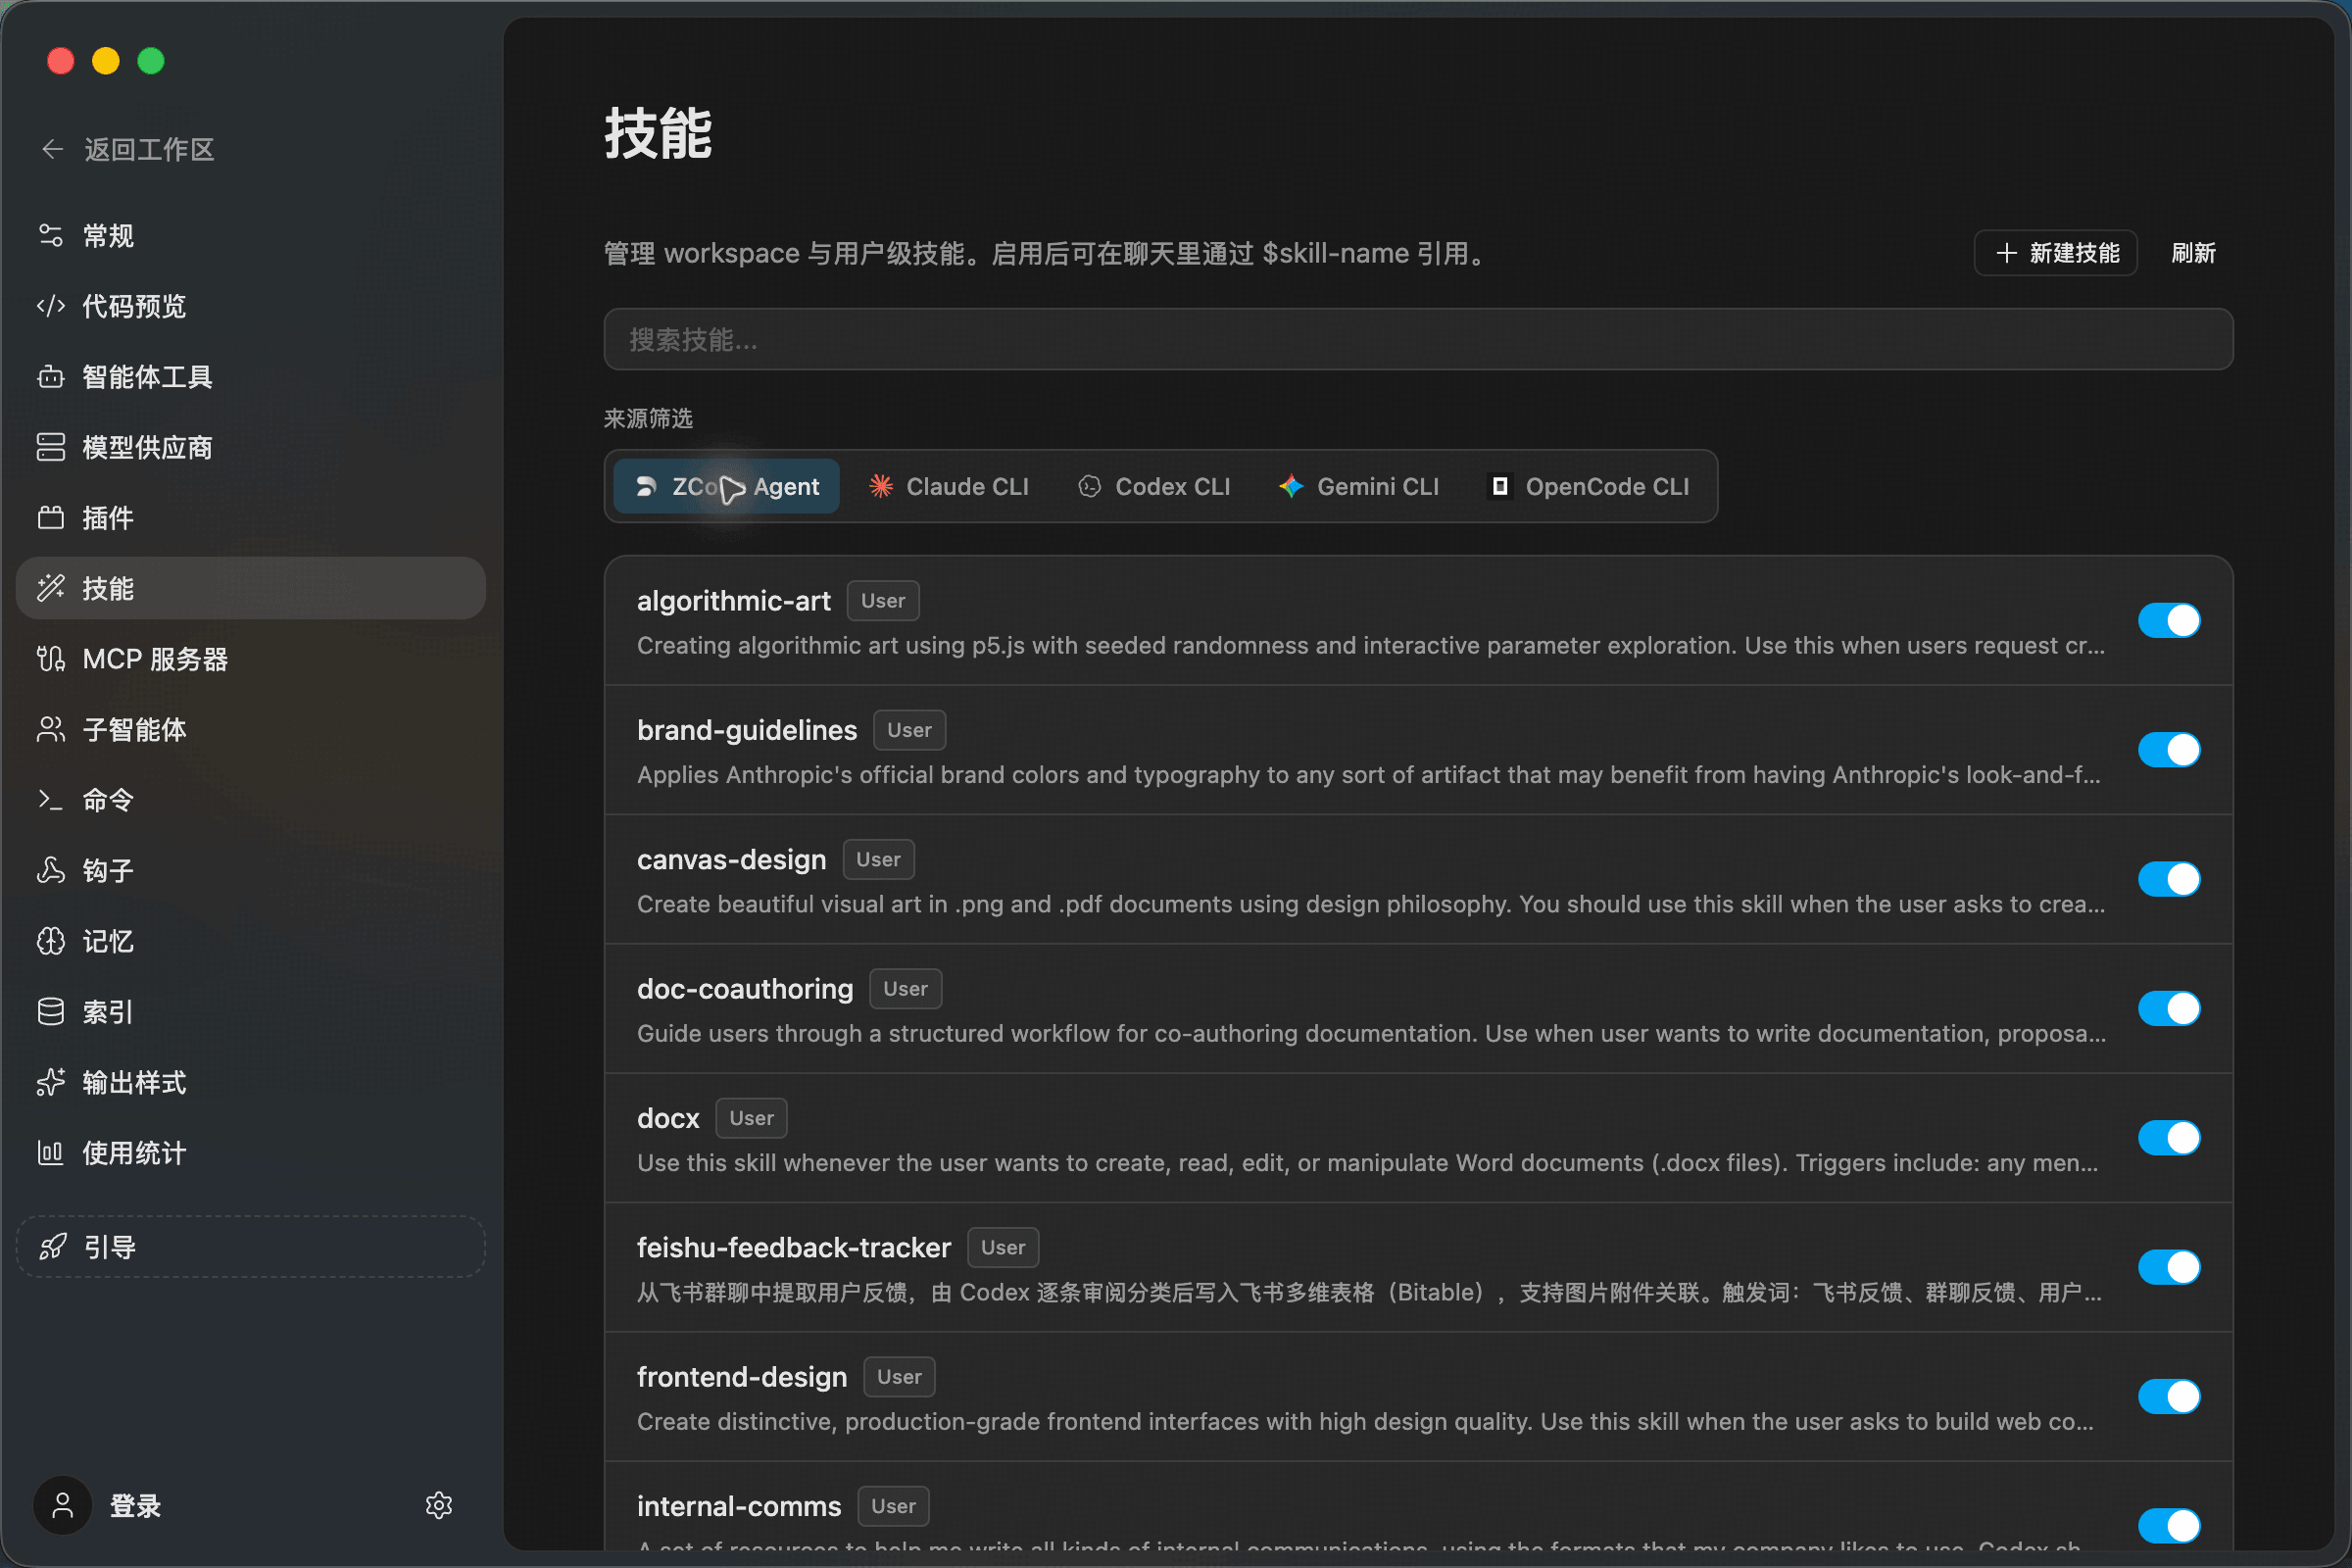Switch off the docx skill toggle

pyautogui.click(x=2169, y=1137)
